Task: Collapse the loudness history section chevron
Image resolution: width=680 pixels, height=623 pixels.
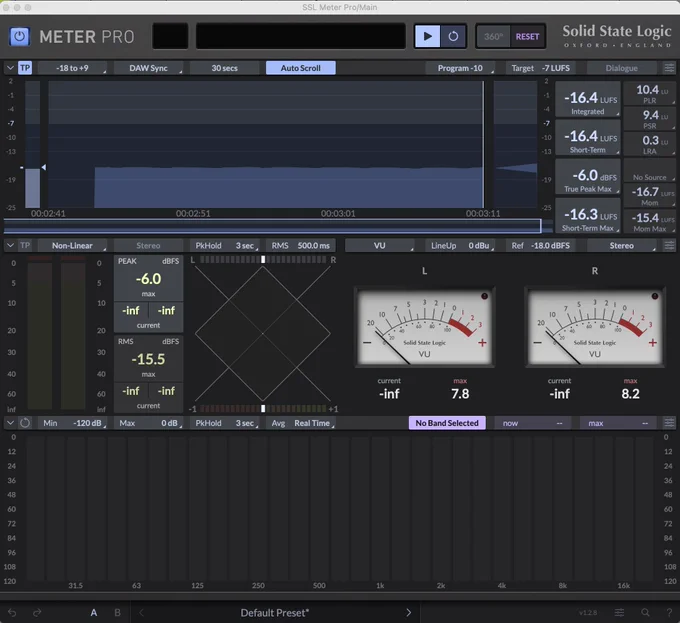Action: coord(10,68)
